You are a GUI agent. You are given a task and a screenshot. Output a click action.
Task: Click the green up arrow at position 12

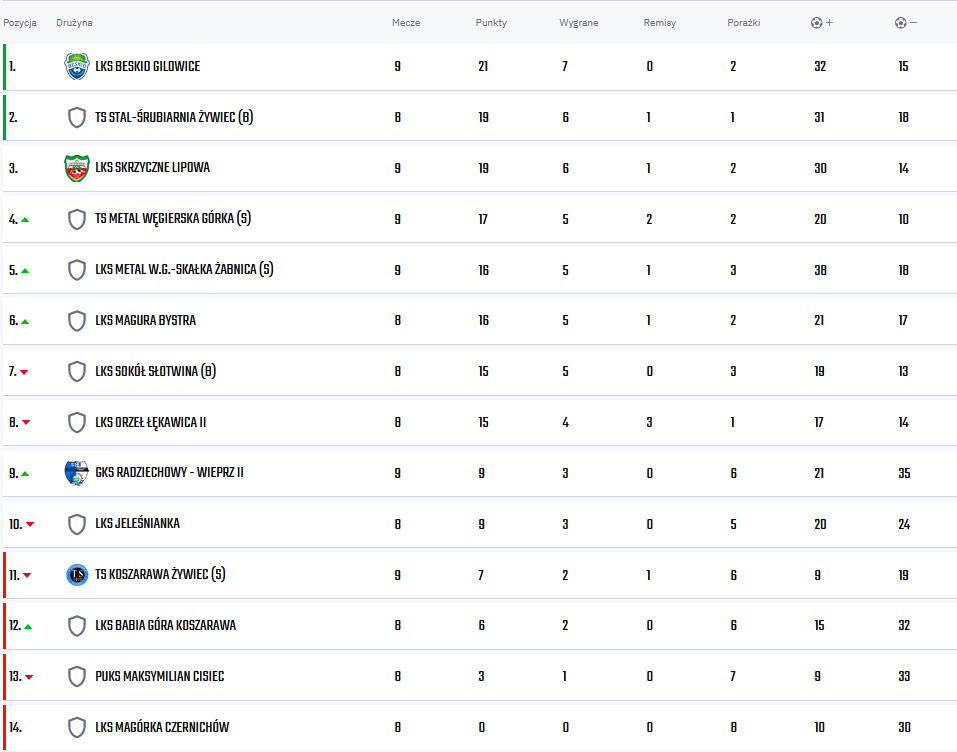pyautogui.click(x=28, y=626)
